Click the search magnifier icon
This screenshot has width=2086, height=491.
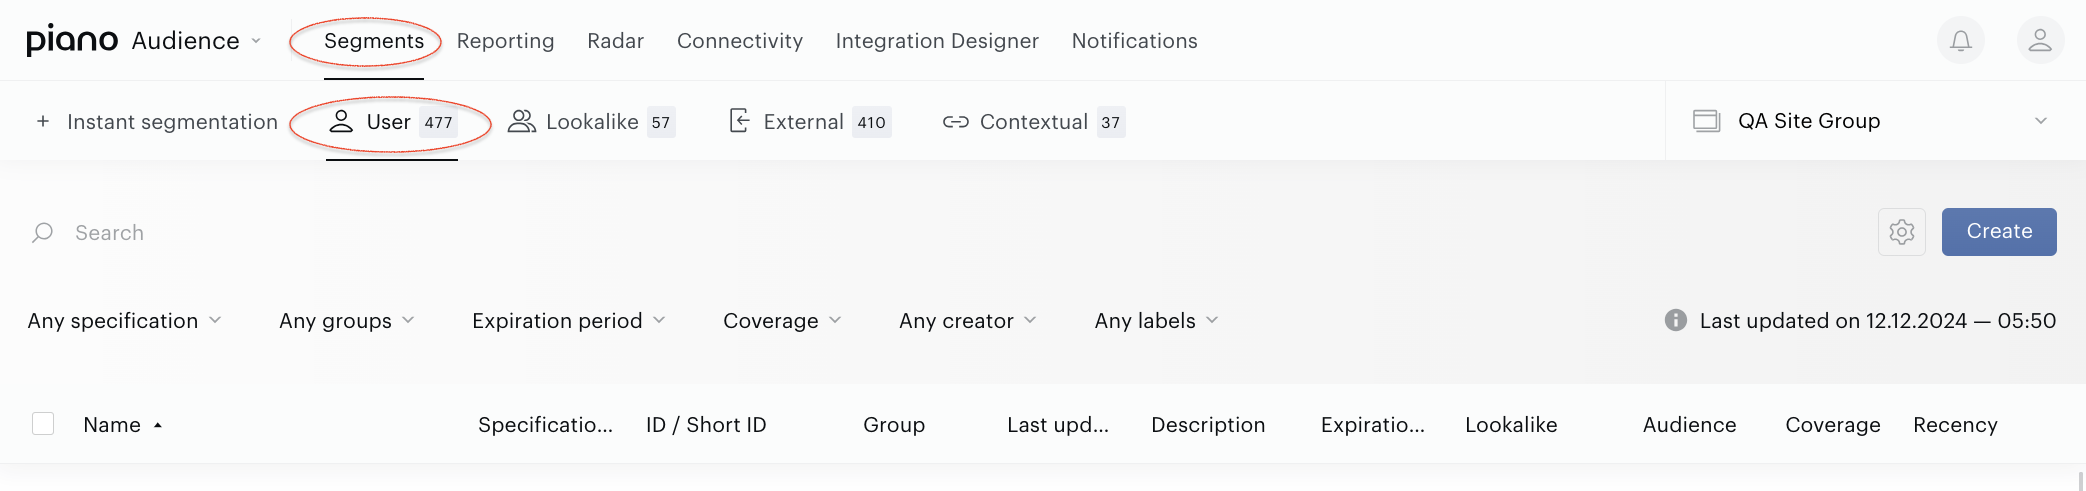pyautogui.click(x=42, y=233)
